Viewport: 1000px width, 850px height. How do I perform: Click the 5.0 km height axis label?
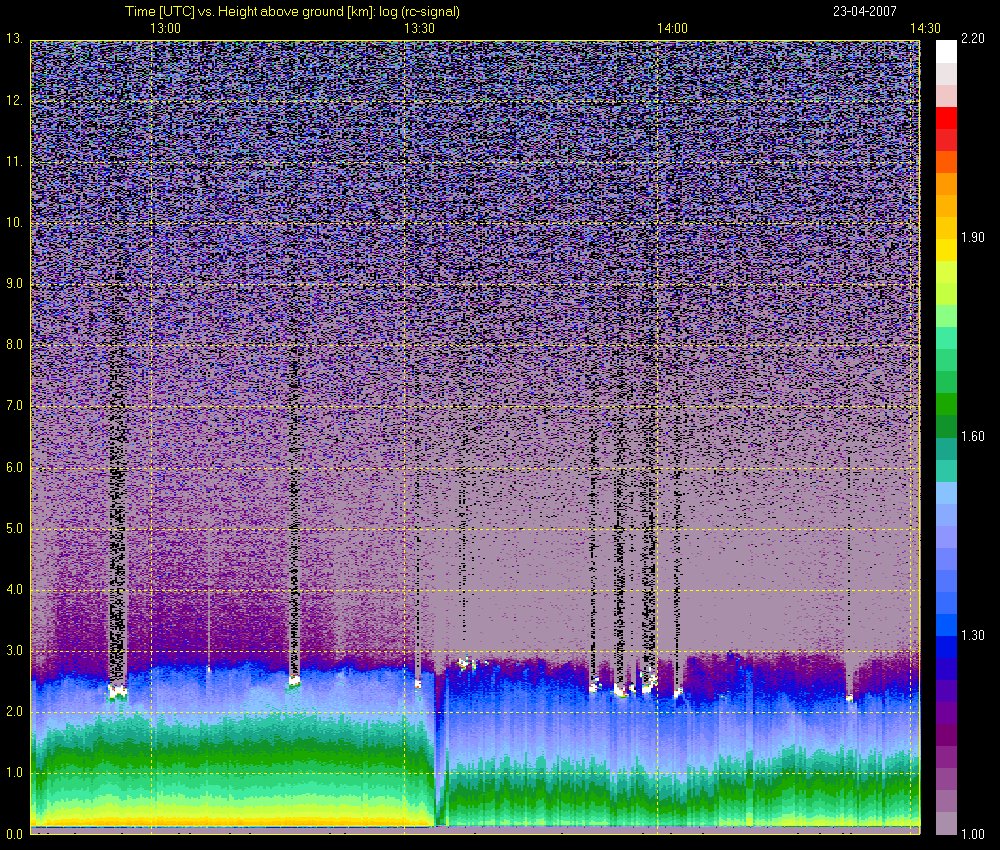click(x=14, y=529)
